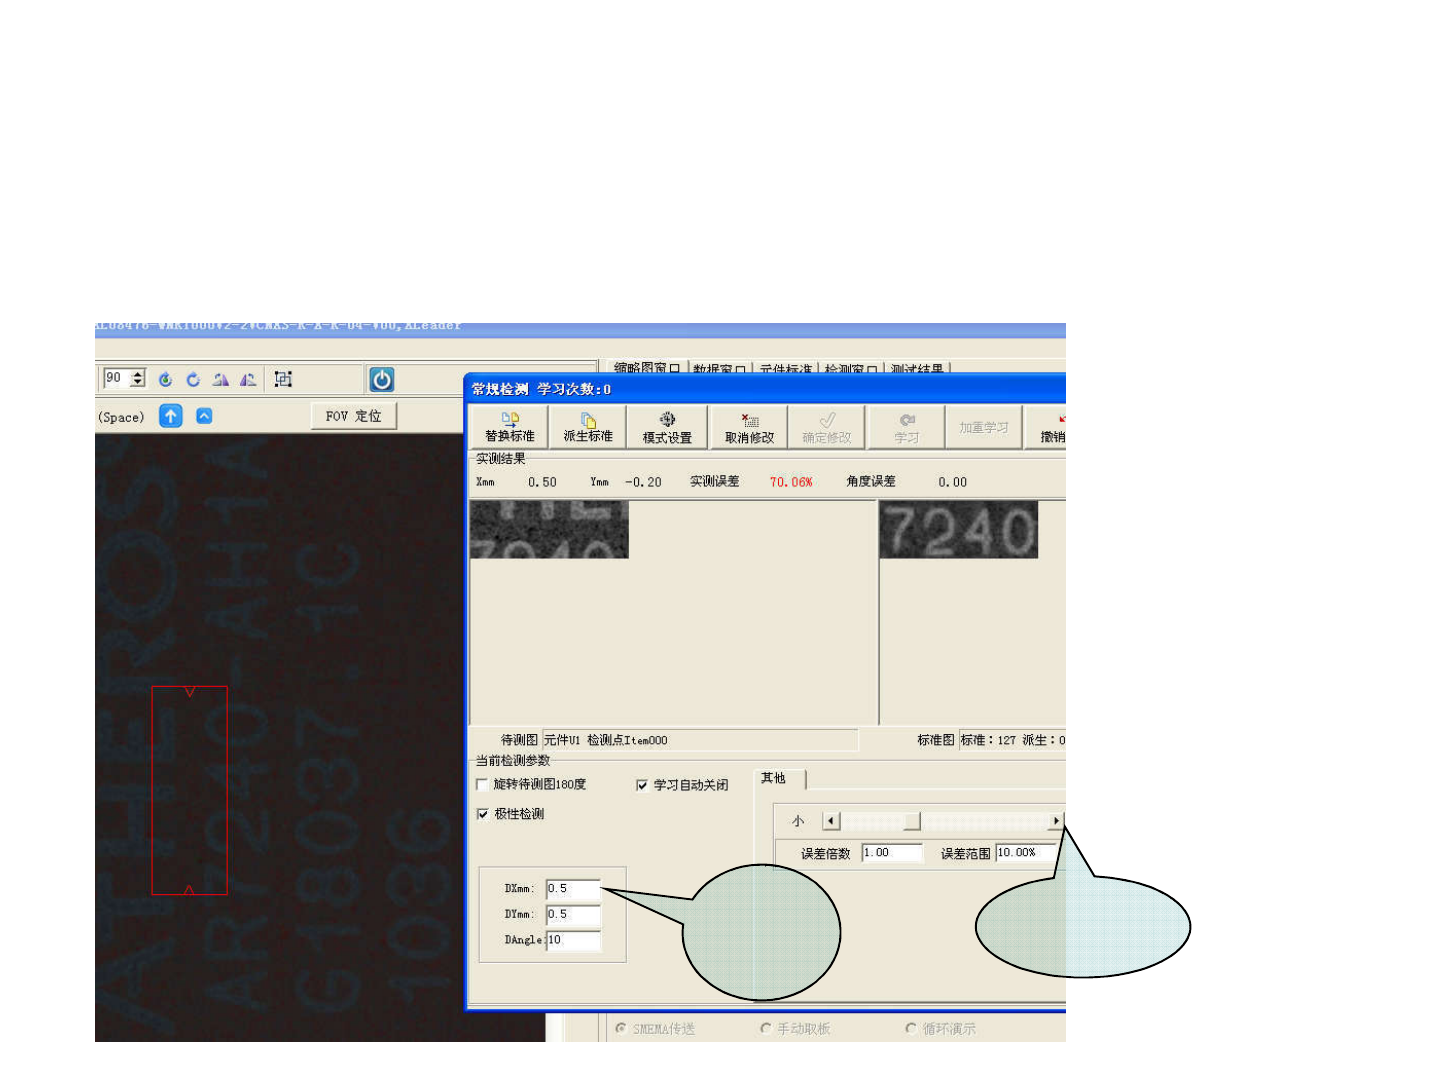Click the 角度误差 value 0.00
The image size is (1433, 1075).
pos(952,482)
